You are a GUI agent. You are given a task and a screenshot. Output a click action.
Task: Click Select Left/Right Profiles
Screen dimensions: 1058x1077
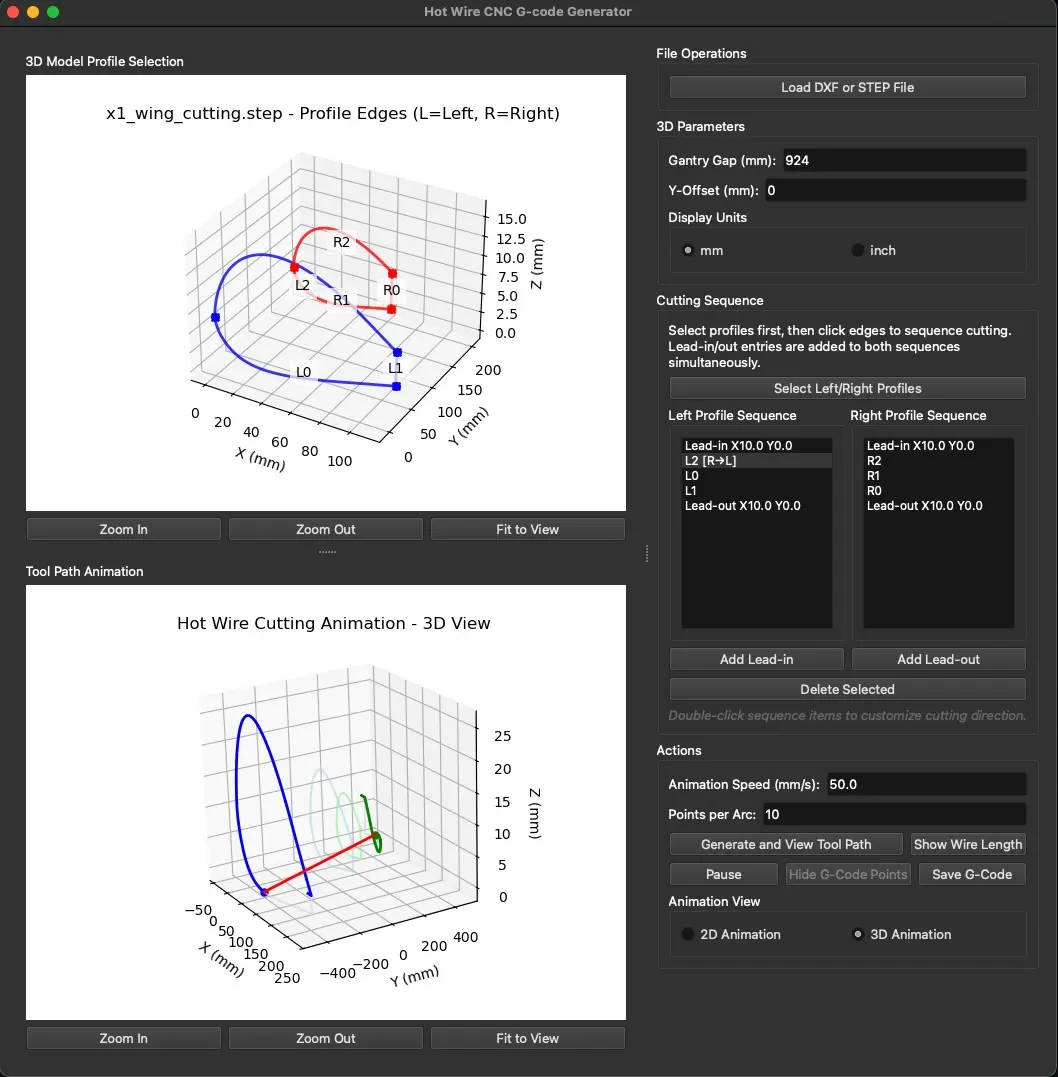click(x=846, y=388)
